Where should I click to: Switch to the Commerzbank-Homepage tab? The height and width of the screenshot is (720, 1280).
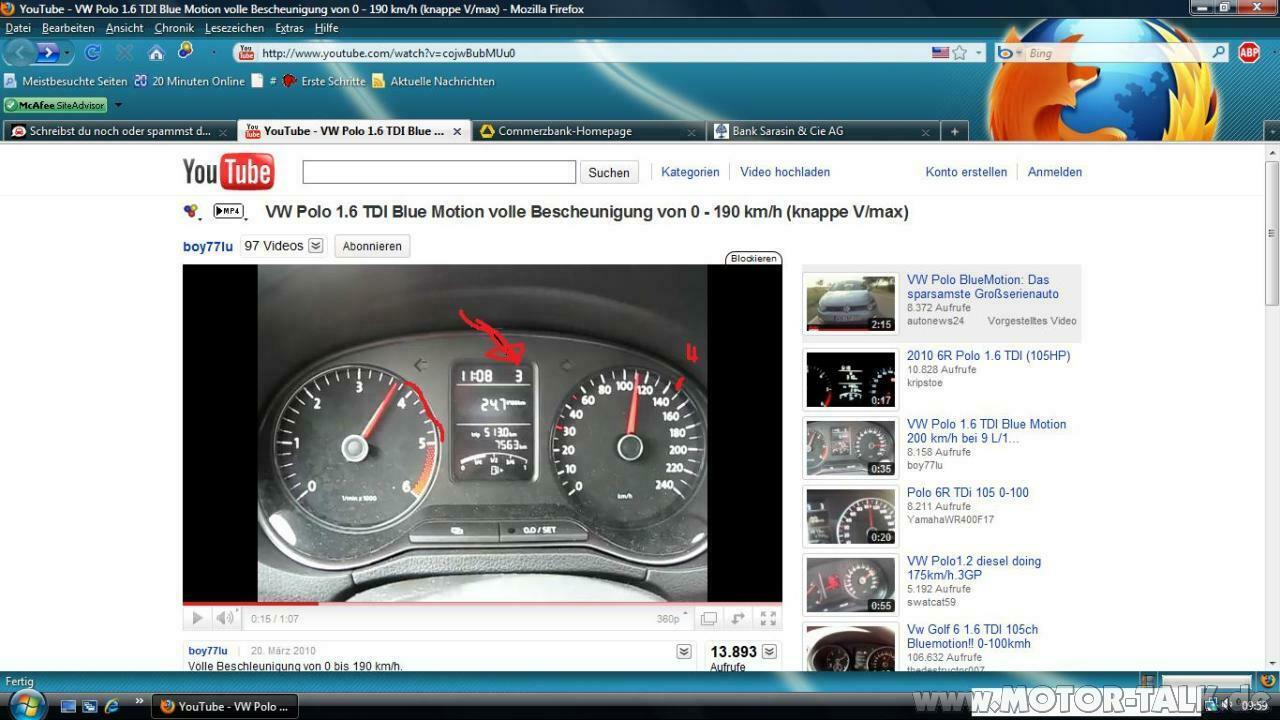click(x=588, y=131)
